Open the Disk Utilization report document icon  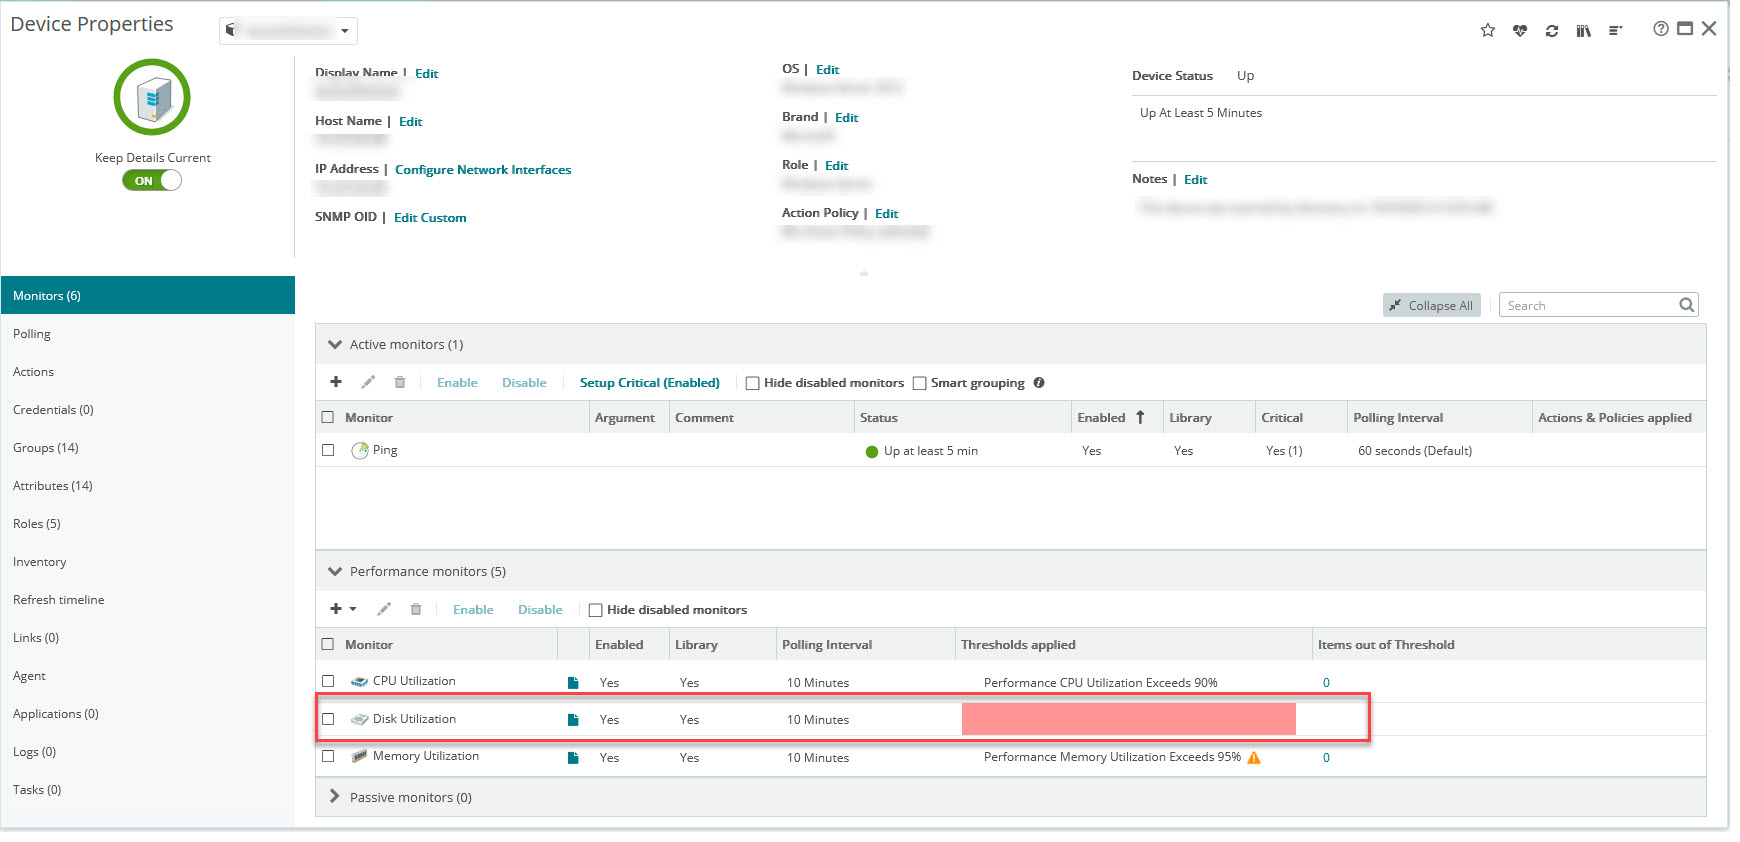pos(573,719)
